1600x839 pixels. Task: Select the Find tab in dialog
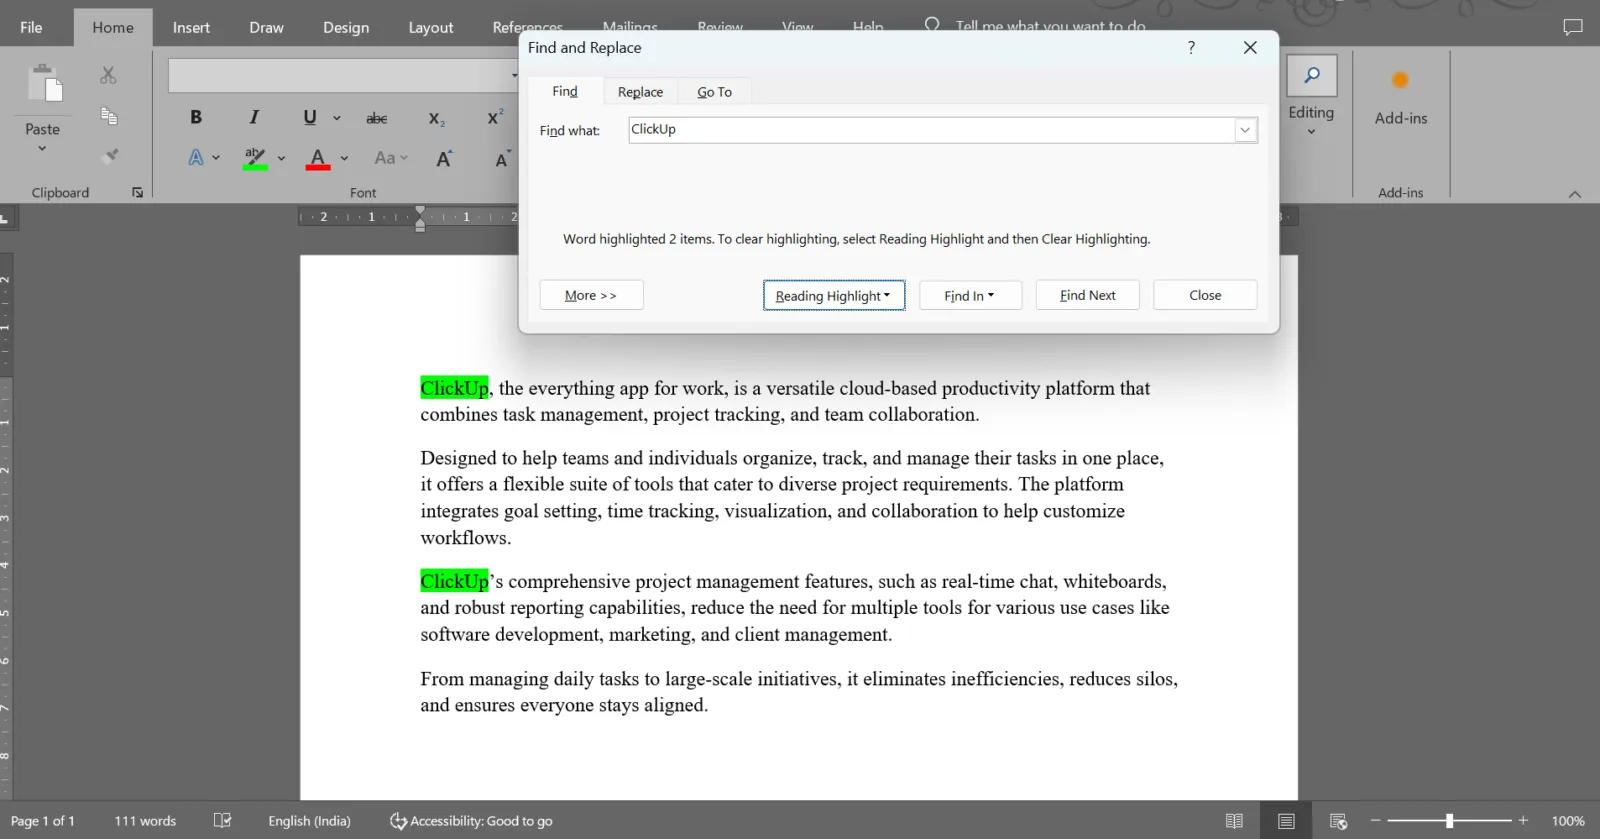point(565,90)
